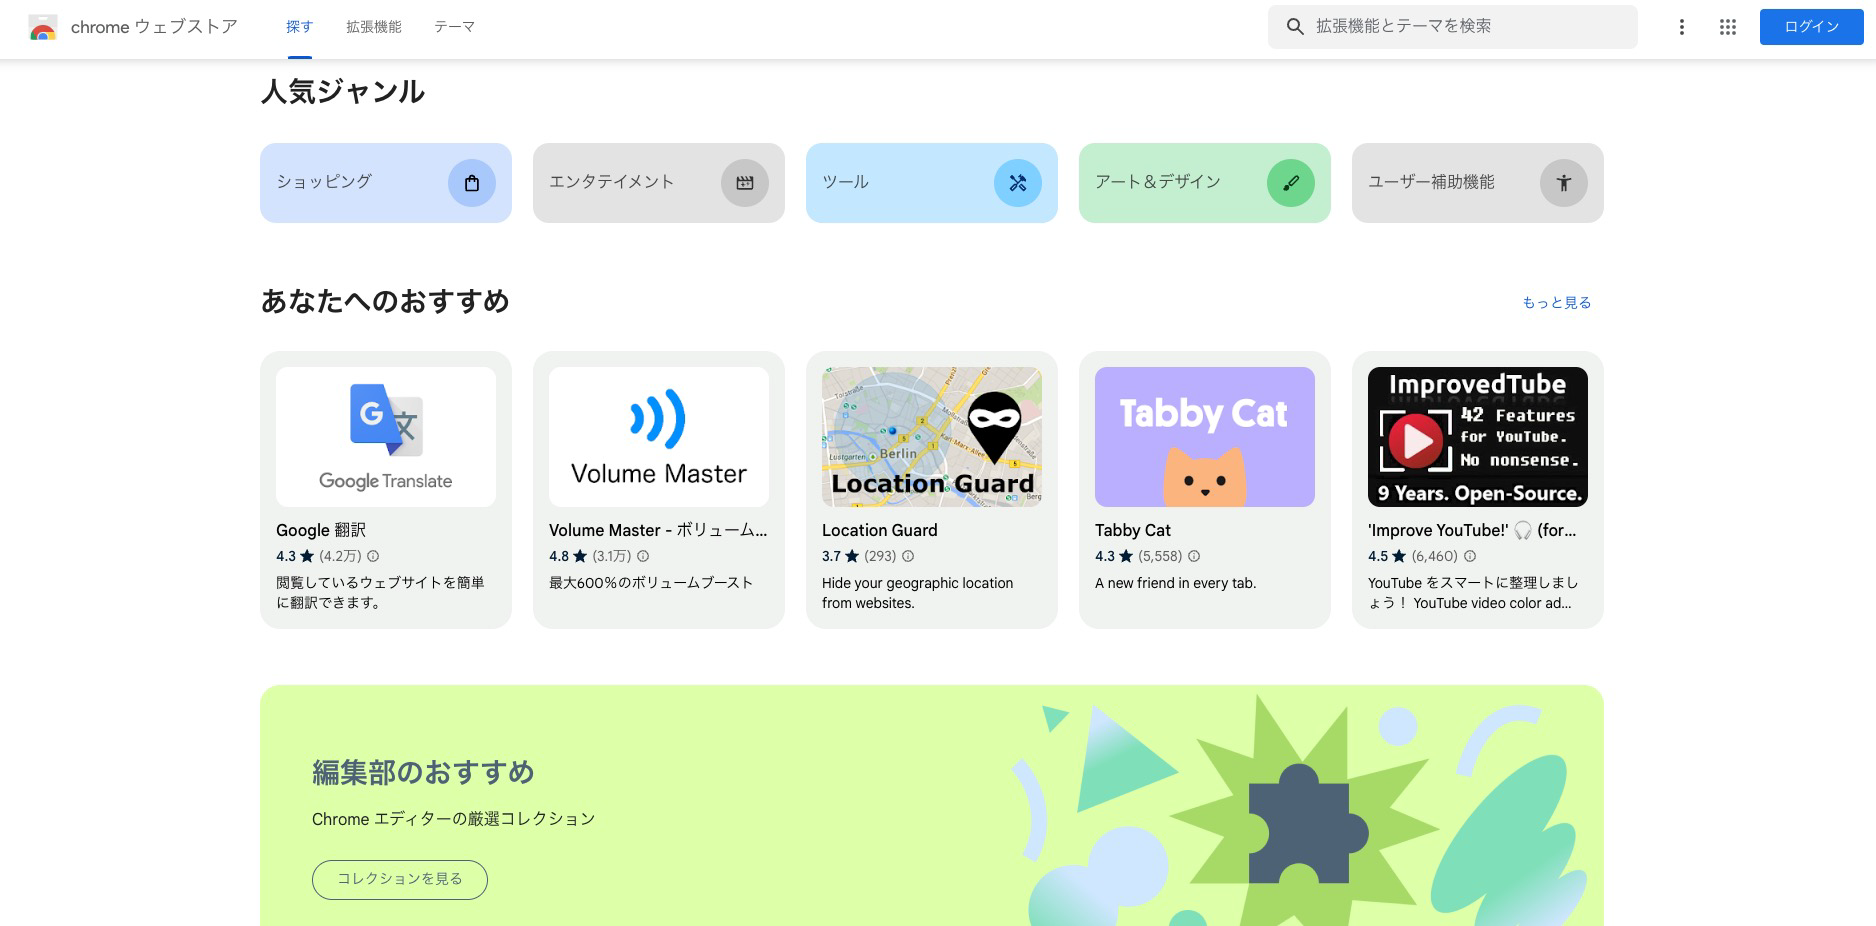The width and height of the screenshot is (1876, 926).
Task: Click the shopping bag icon in ショッピング
Action: [x=472, y=183]
